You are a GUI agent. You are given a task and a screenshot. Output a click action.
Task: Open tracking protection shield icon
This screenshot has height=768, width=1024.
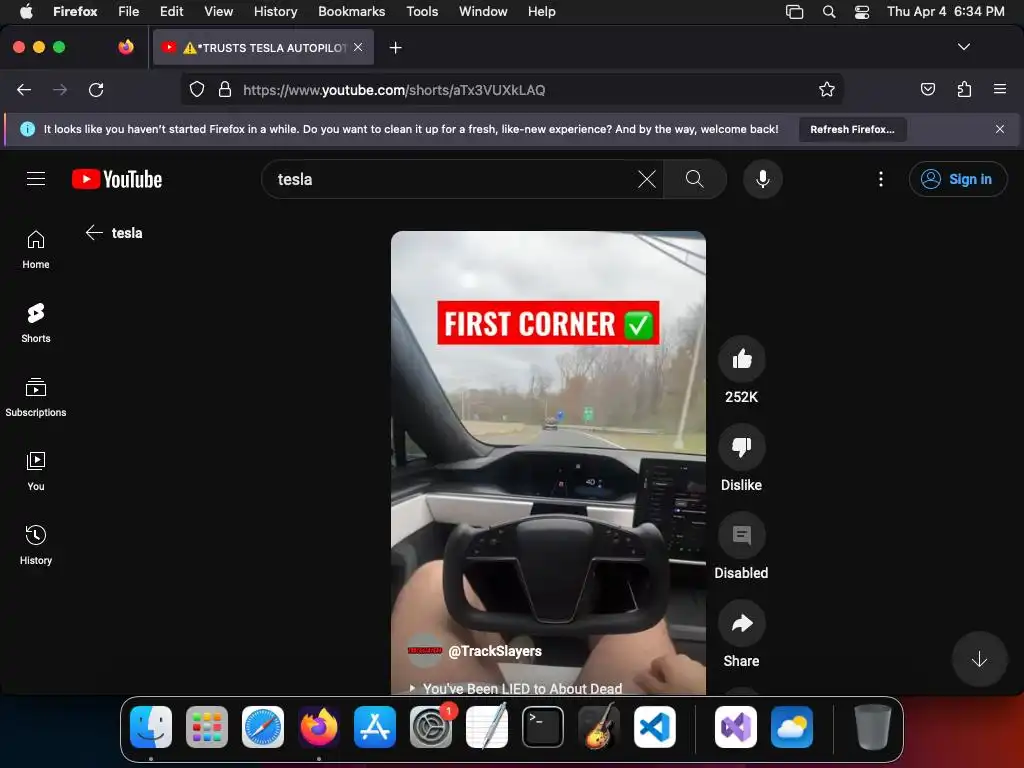point(197,89)
